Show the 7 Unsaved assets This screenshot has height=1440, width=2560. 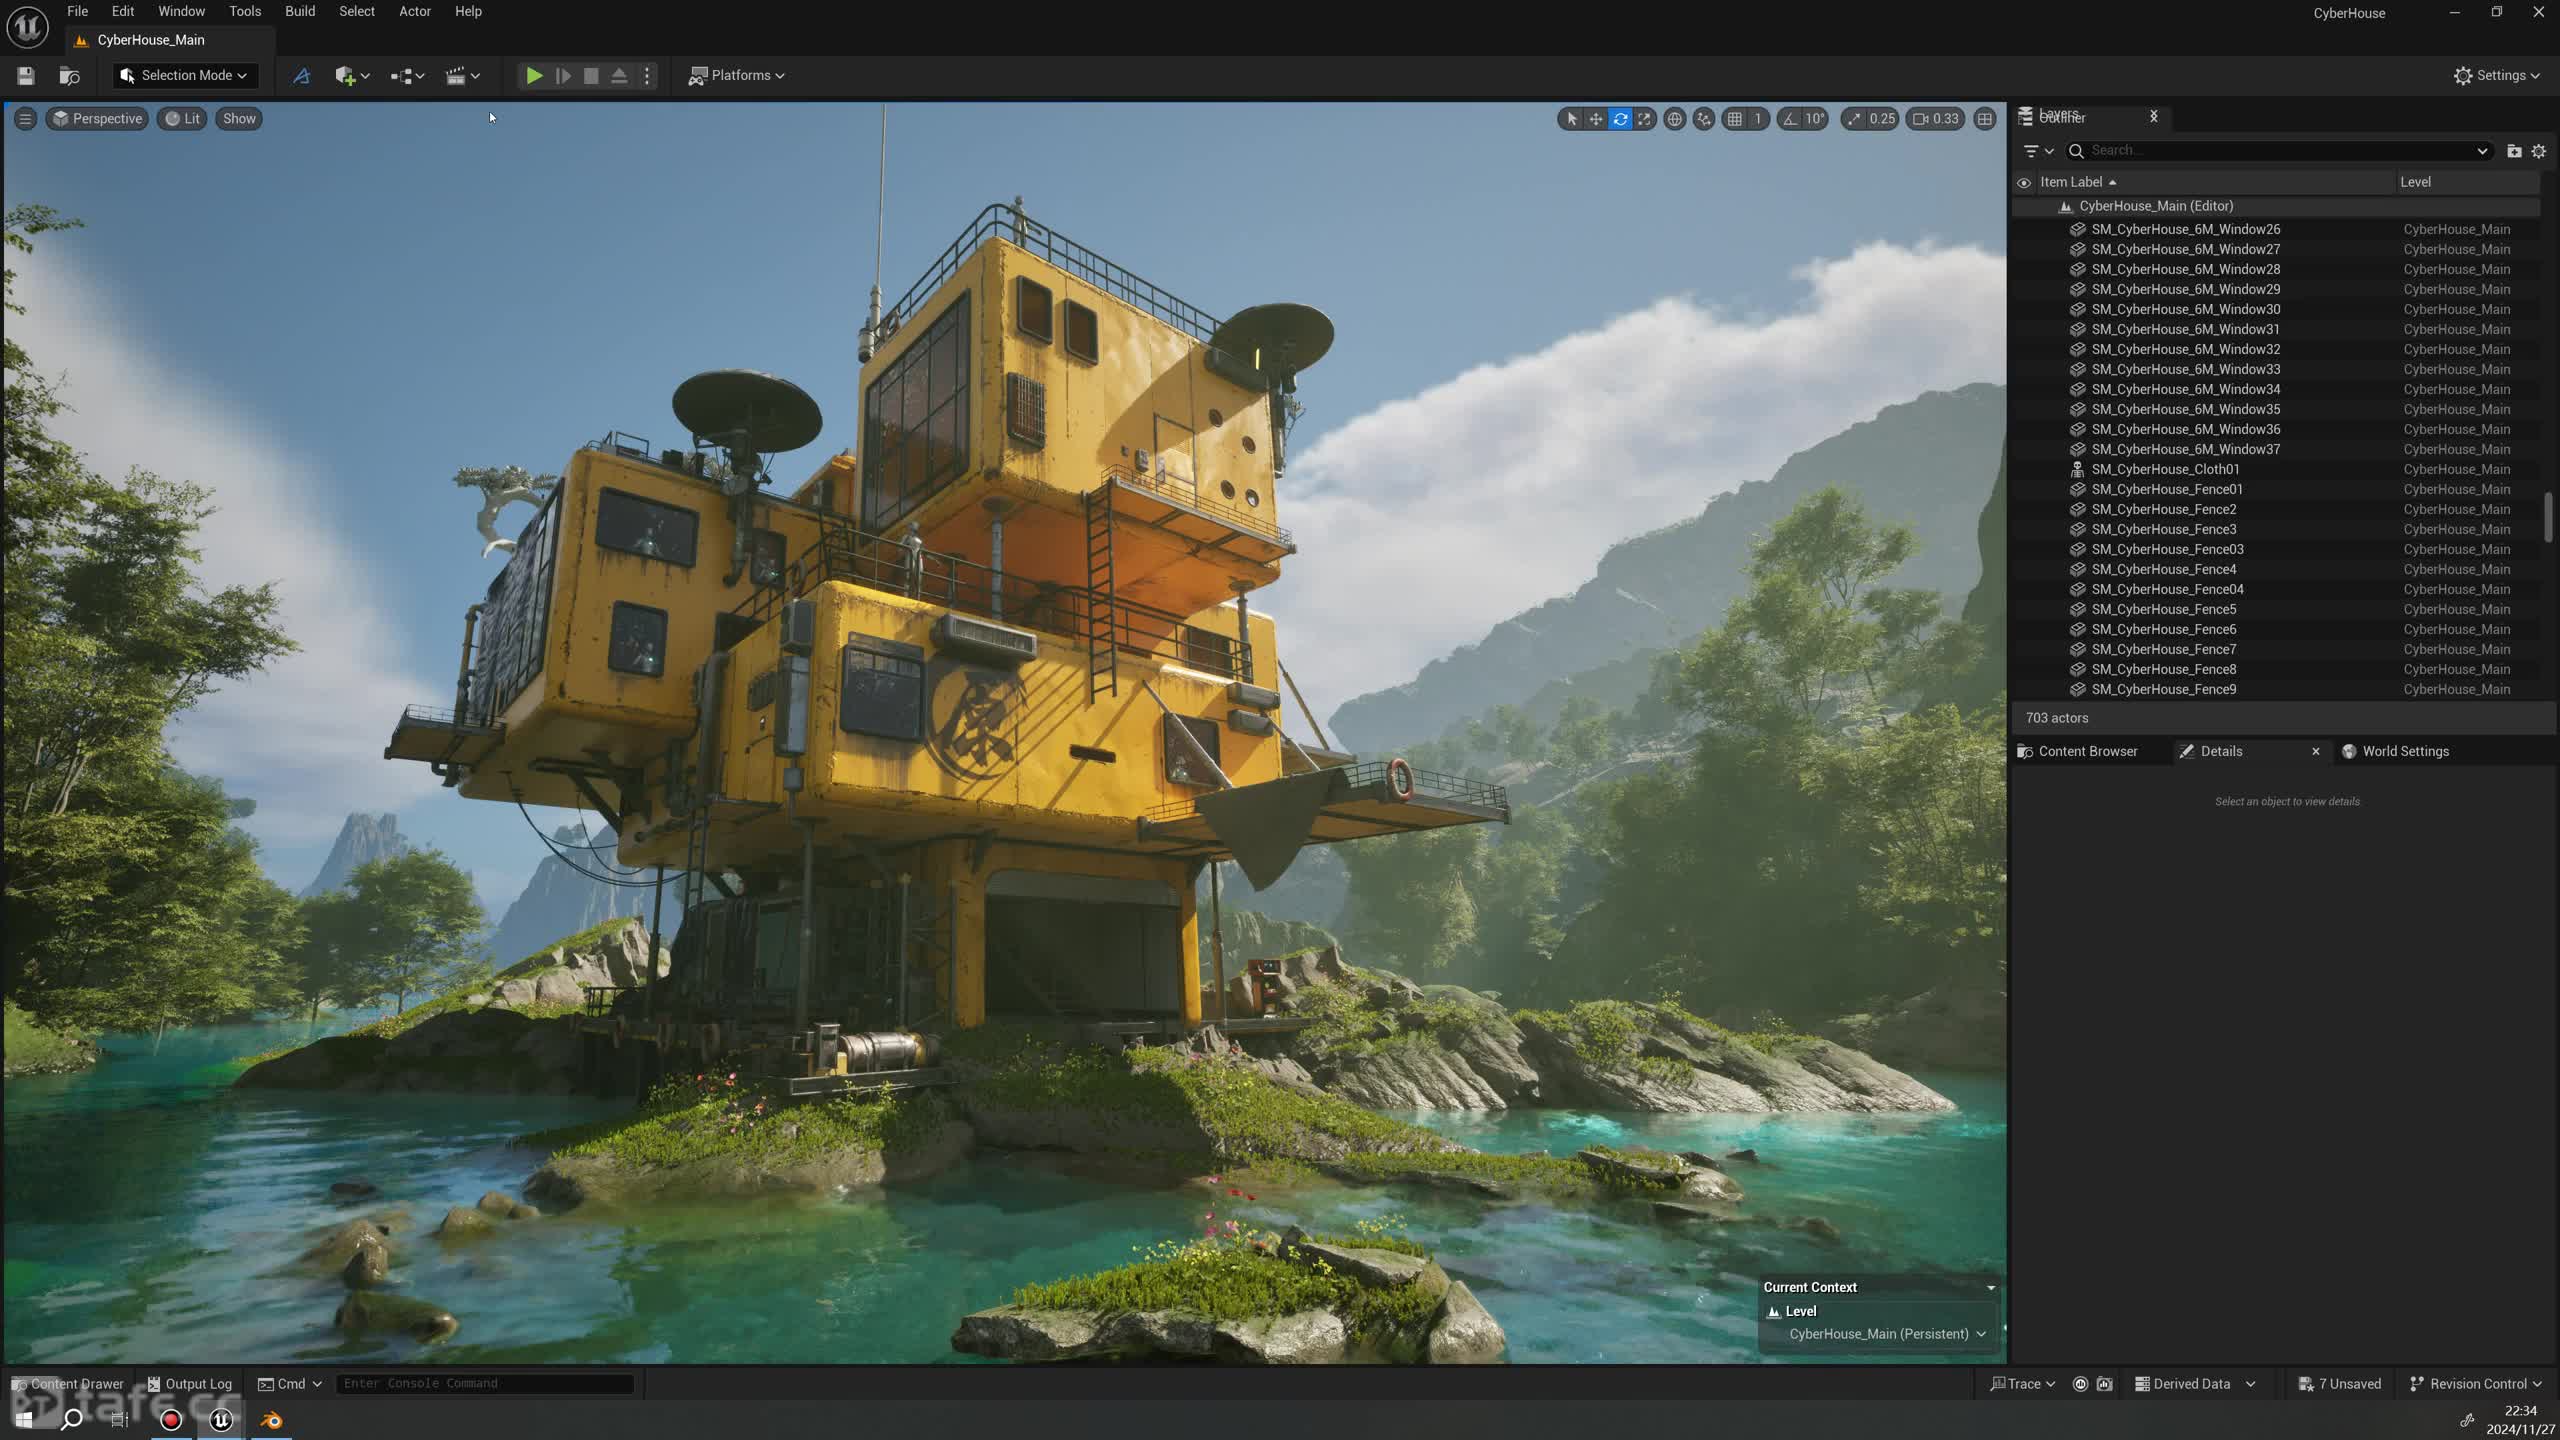point(2339,1384)
